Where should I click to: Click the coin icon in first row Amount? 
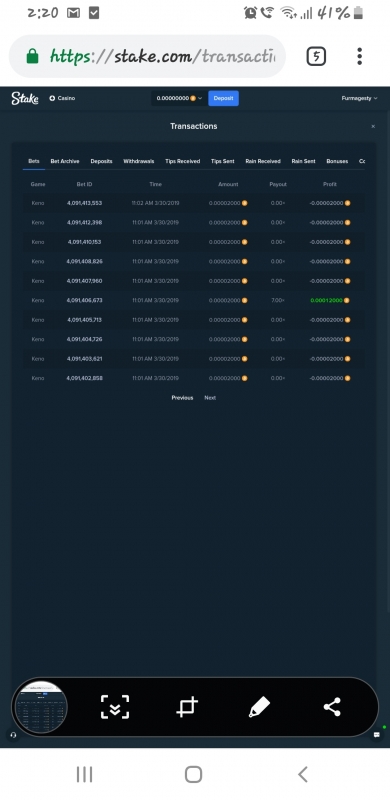tap(245, 203)
